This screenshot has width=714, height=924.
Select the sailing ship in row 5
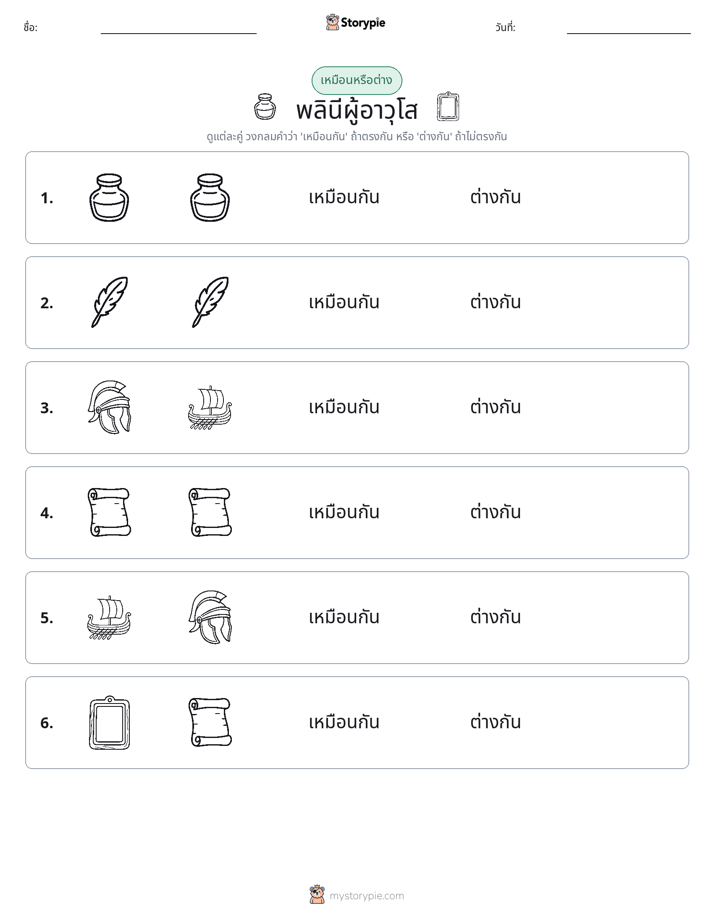coord(109,618)
